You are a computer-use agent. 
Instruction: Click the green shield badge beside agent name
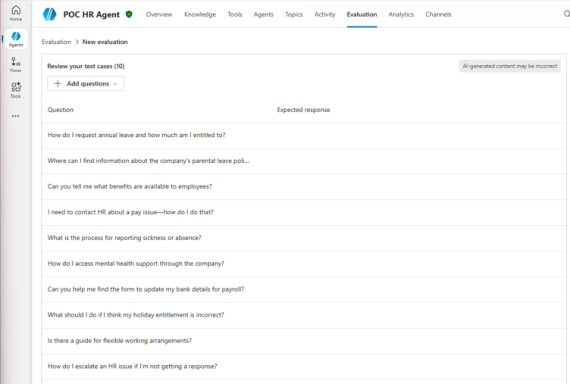click(129, 14)
